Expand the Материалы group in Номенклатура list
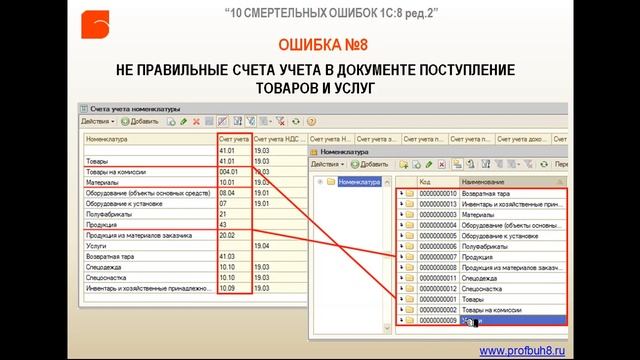Viewport: 640px width, 360px height. pyautogui.click(x=401, y=215)
